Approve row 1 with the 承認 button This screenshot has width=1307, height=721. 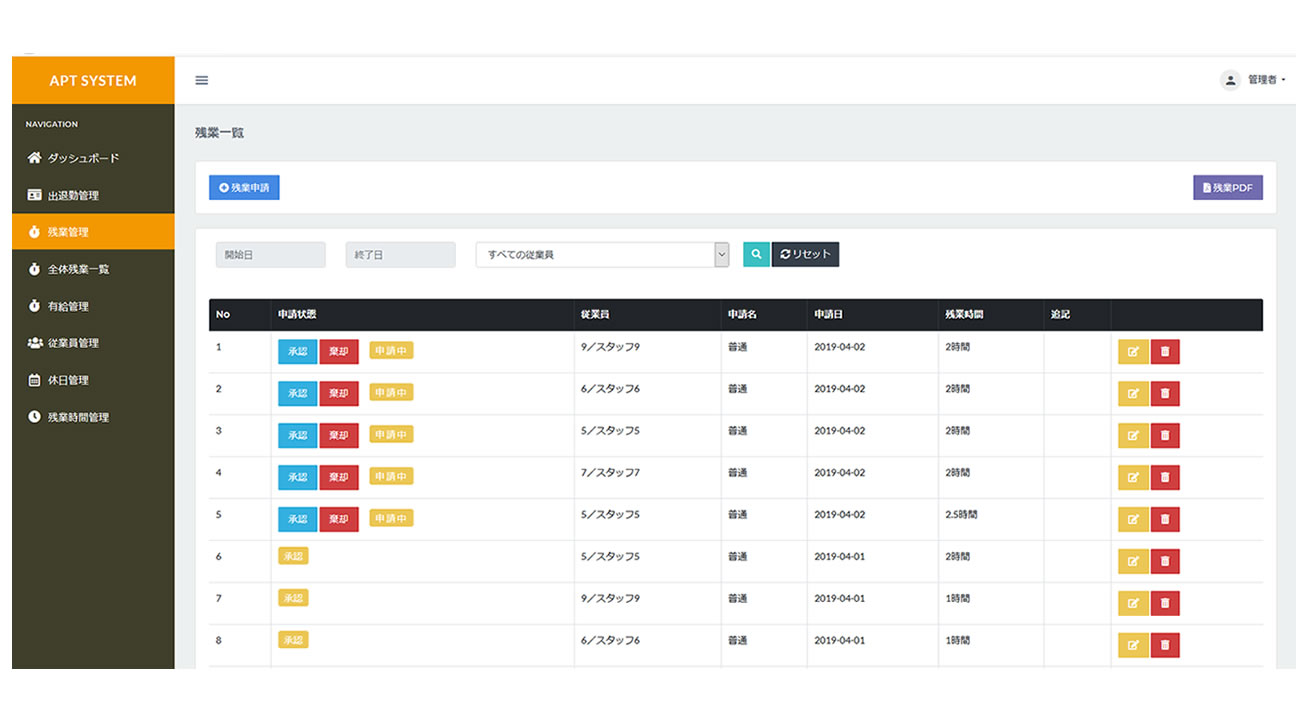297,352
